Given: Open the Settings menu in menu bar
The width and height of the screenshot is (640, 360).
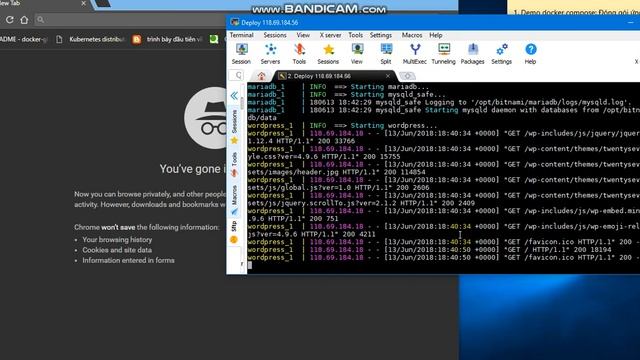Looking at the screenshot, I should coord(381,36).
